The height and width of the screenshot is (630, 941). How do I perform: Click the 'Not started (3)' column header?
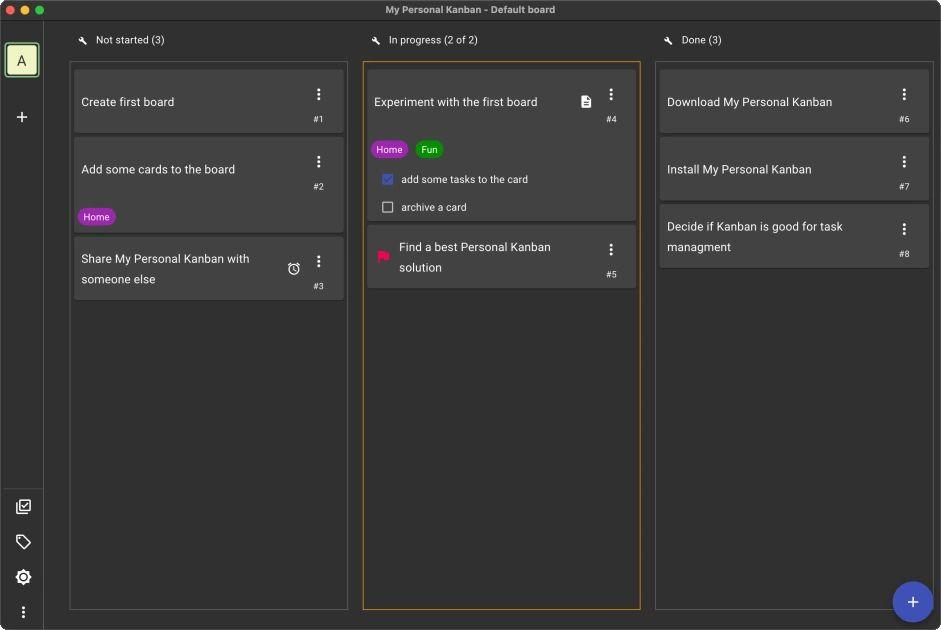coord(130,40)
